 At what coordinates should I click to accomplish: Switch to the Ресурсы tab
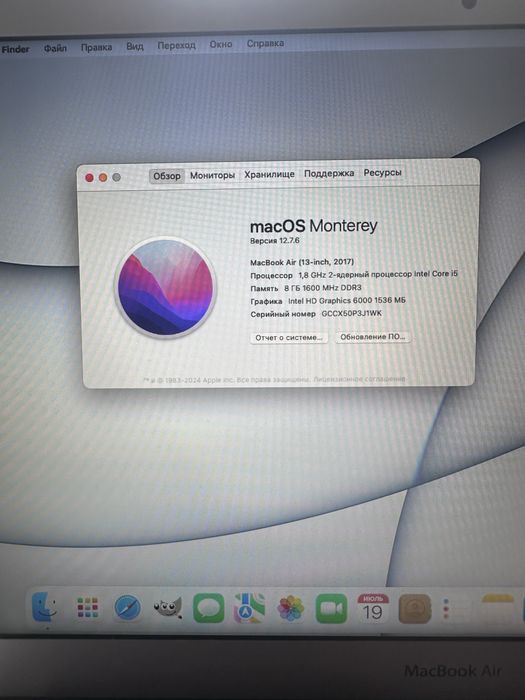382,172
